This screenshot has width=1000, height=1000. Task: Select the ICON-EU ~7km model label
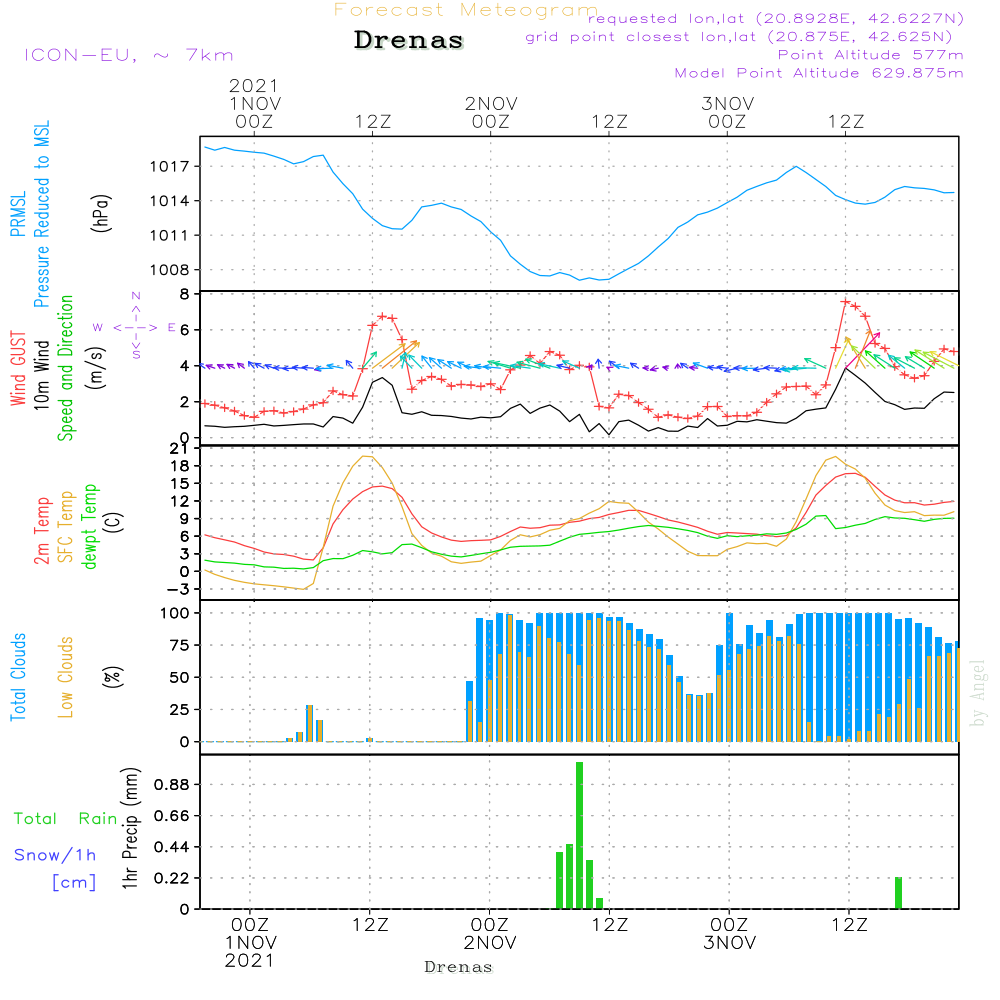click(128, 56)
